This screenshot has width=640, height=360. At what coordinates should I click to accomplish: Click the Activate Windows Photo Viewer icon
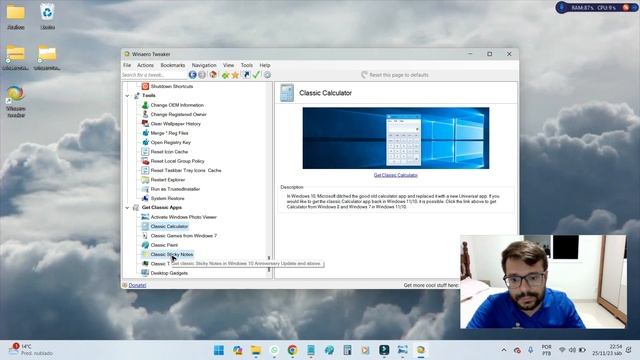[145, 217]
